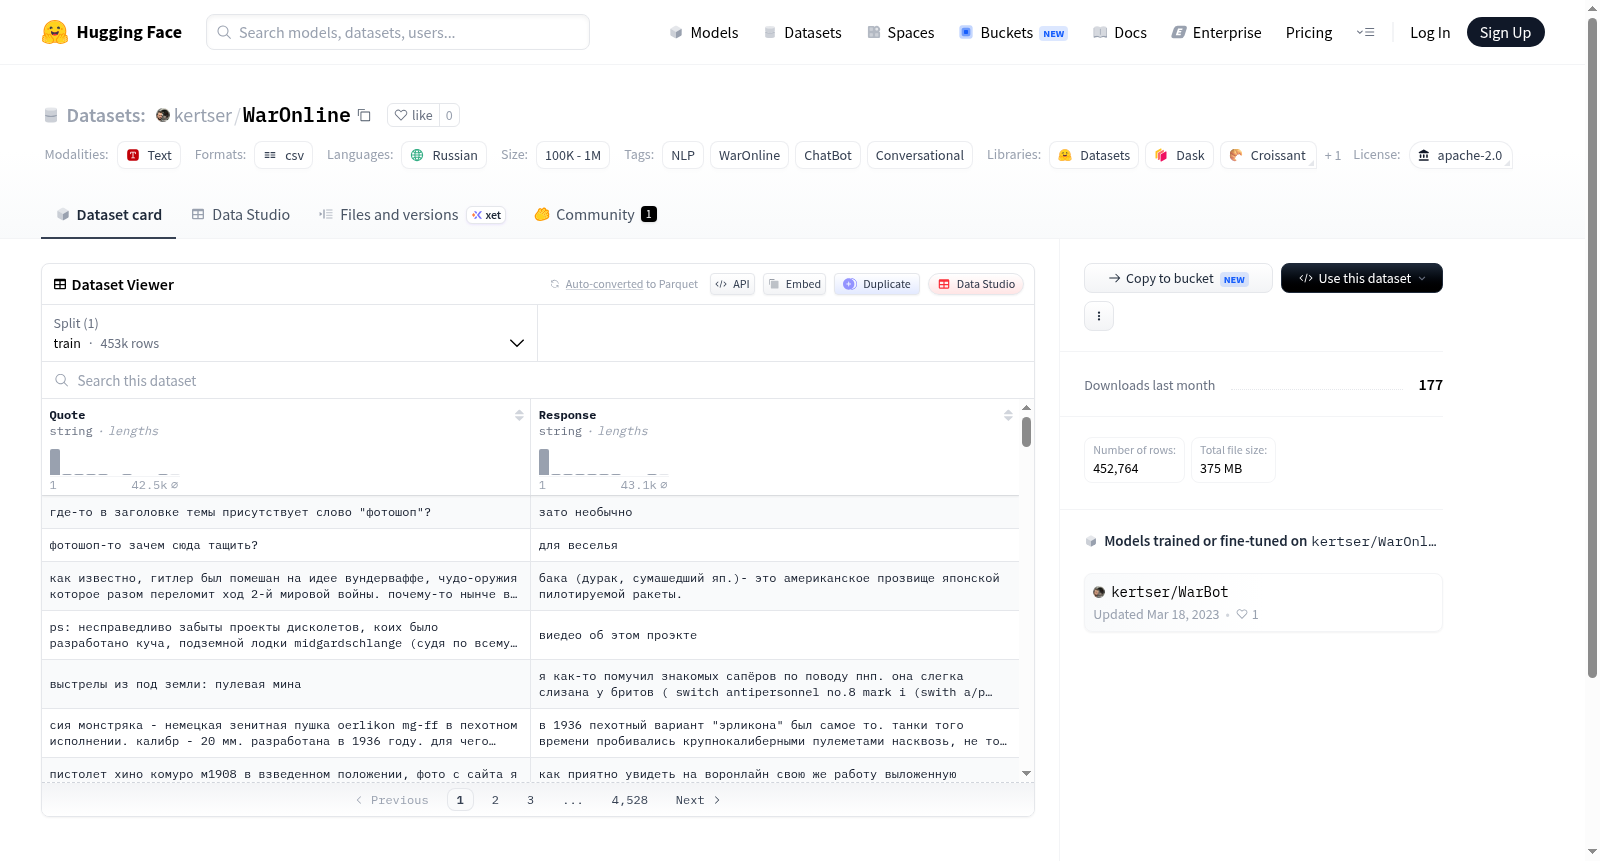Duplicate this dataset
Image resolution: width=1600 pixels, height=861 pixels.
877,284
